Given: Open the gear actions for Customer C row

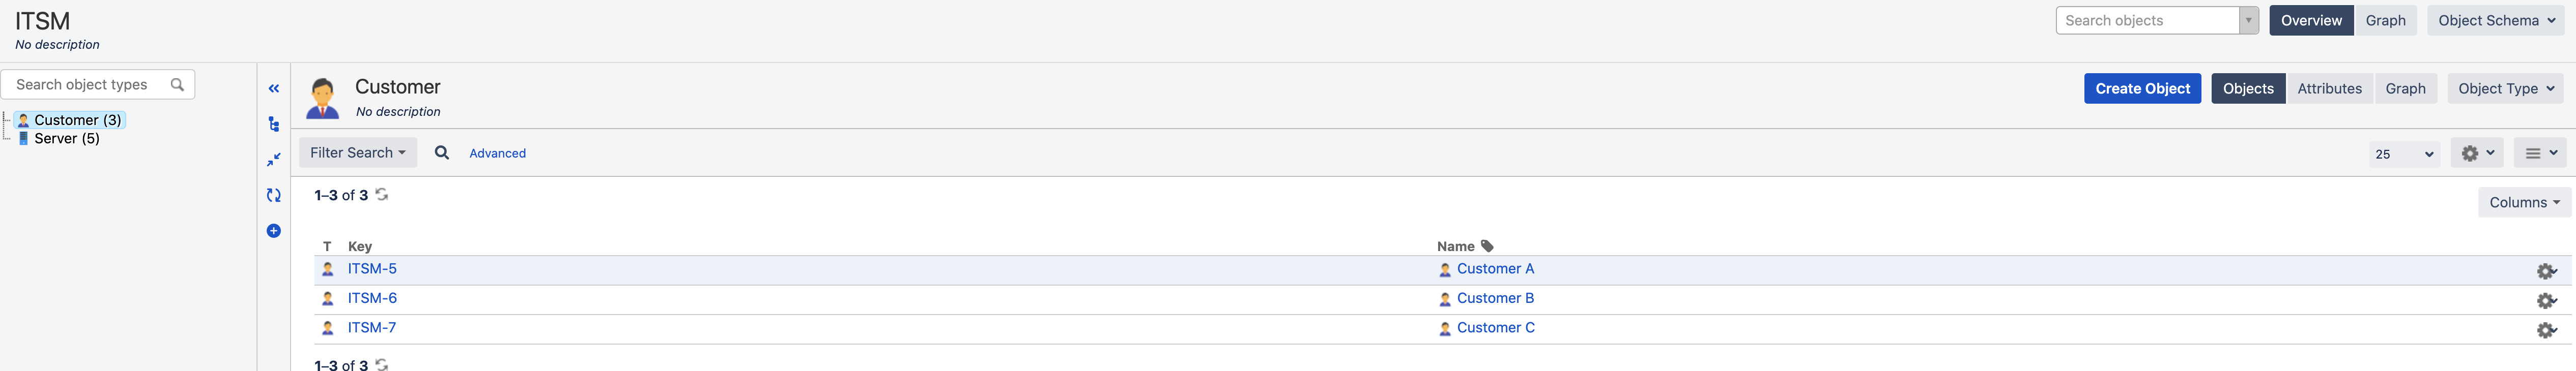Looking at the screenshot, I should (x=2545, y=330).
